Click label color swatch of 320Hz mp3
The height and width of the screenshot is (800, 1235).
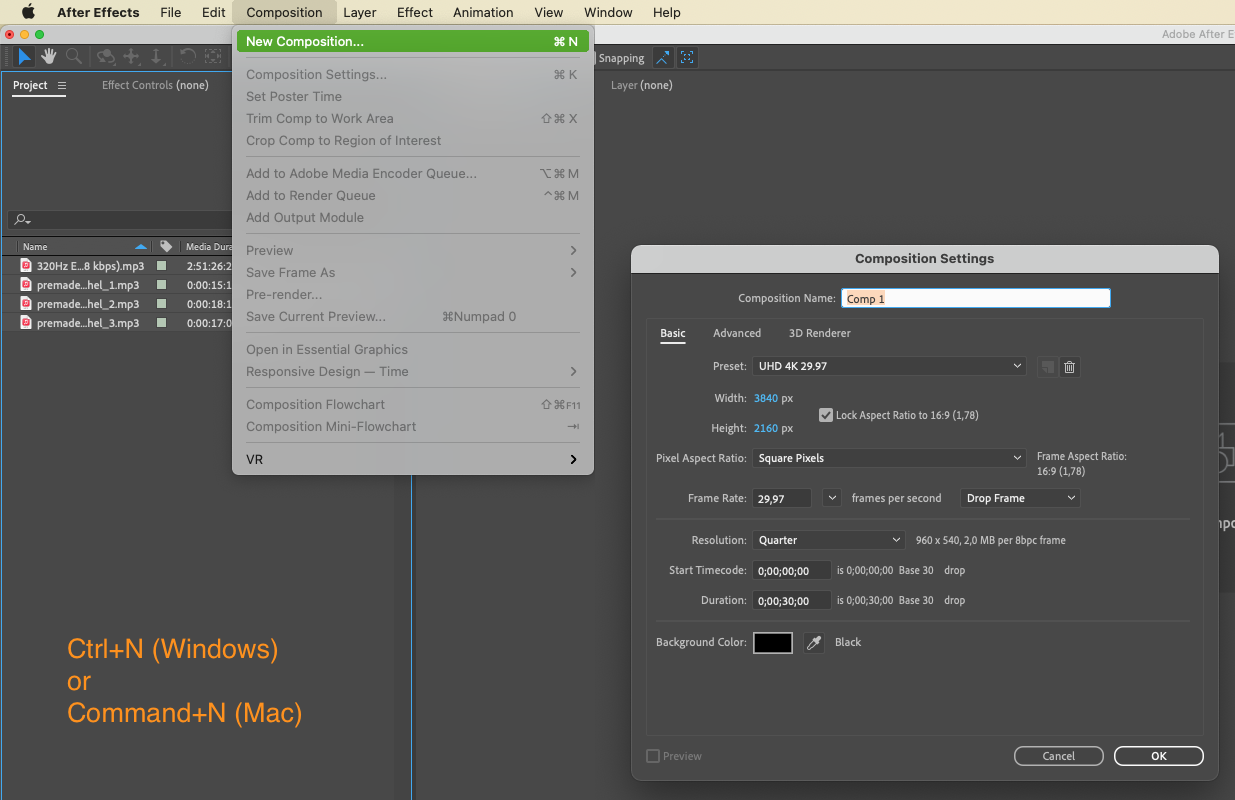(x=162, y=266)
